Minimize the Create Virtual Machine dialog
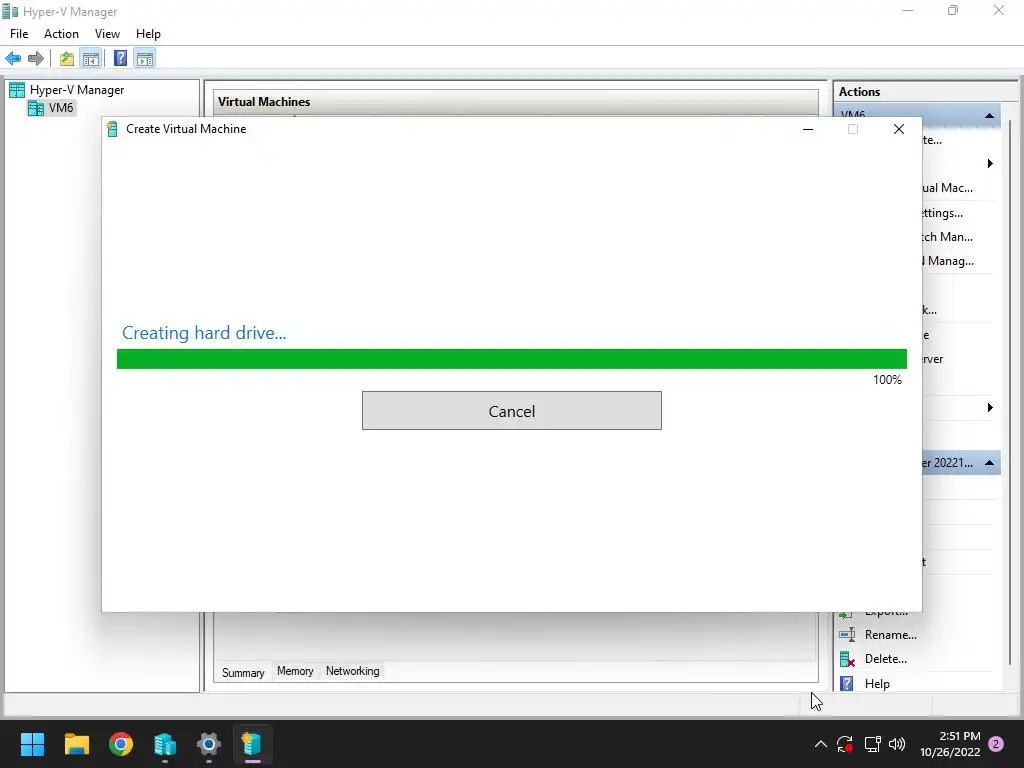This screenshot has width=1024, height=768. (808, 129)
